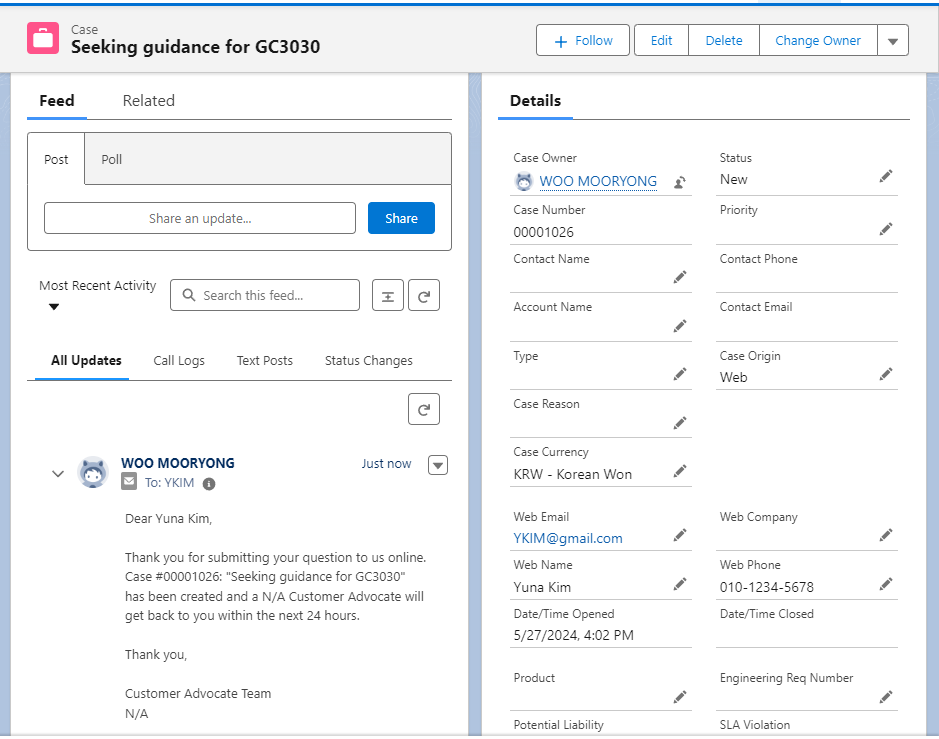Refresh the feed using the search-row refresh icon
Image resolution: width=939 pixels, height=739 pixels.
point(424,295)
